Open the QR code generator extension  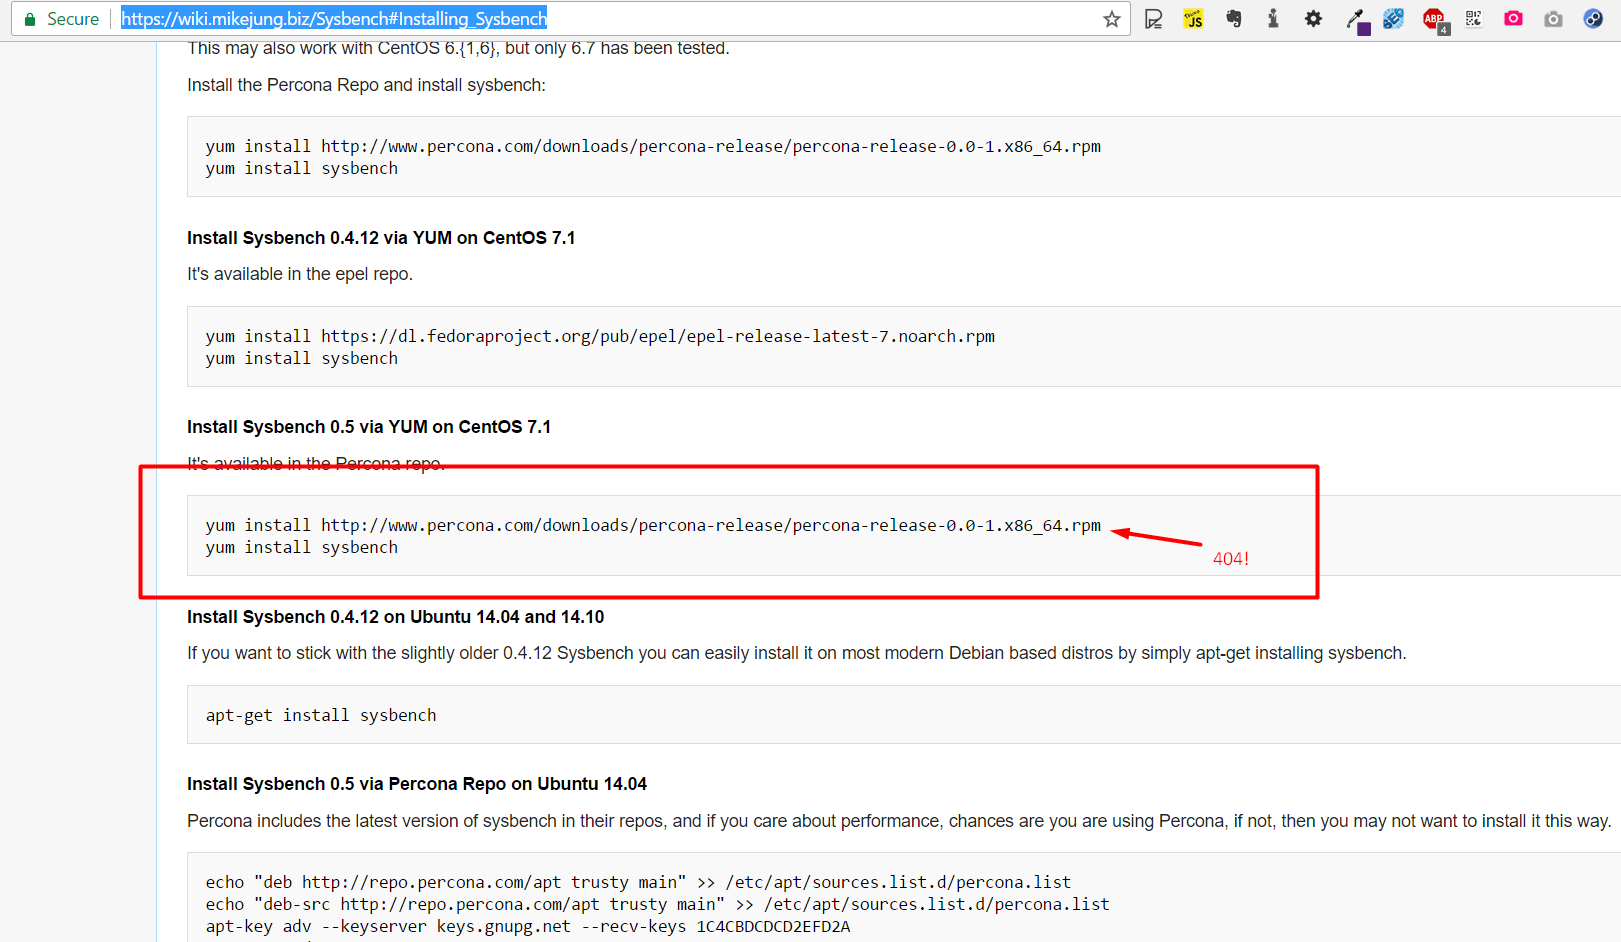pos(1473,19)
